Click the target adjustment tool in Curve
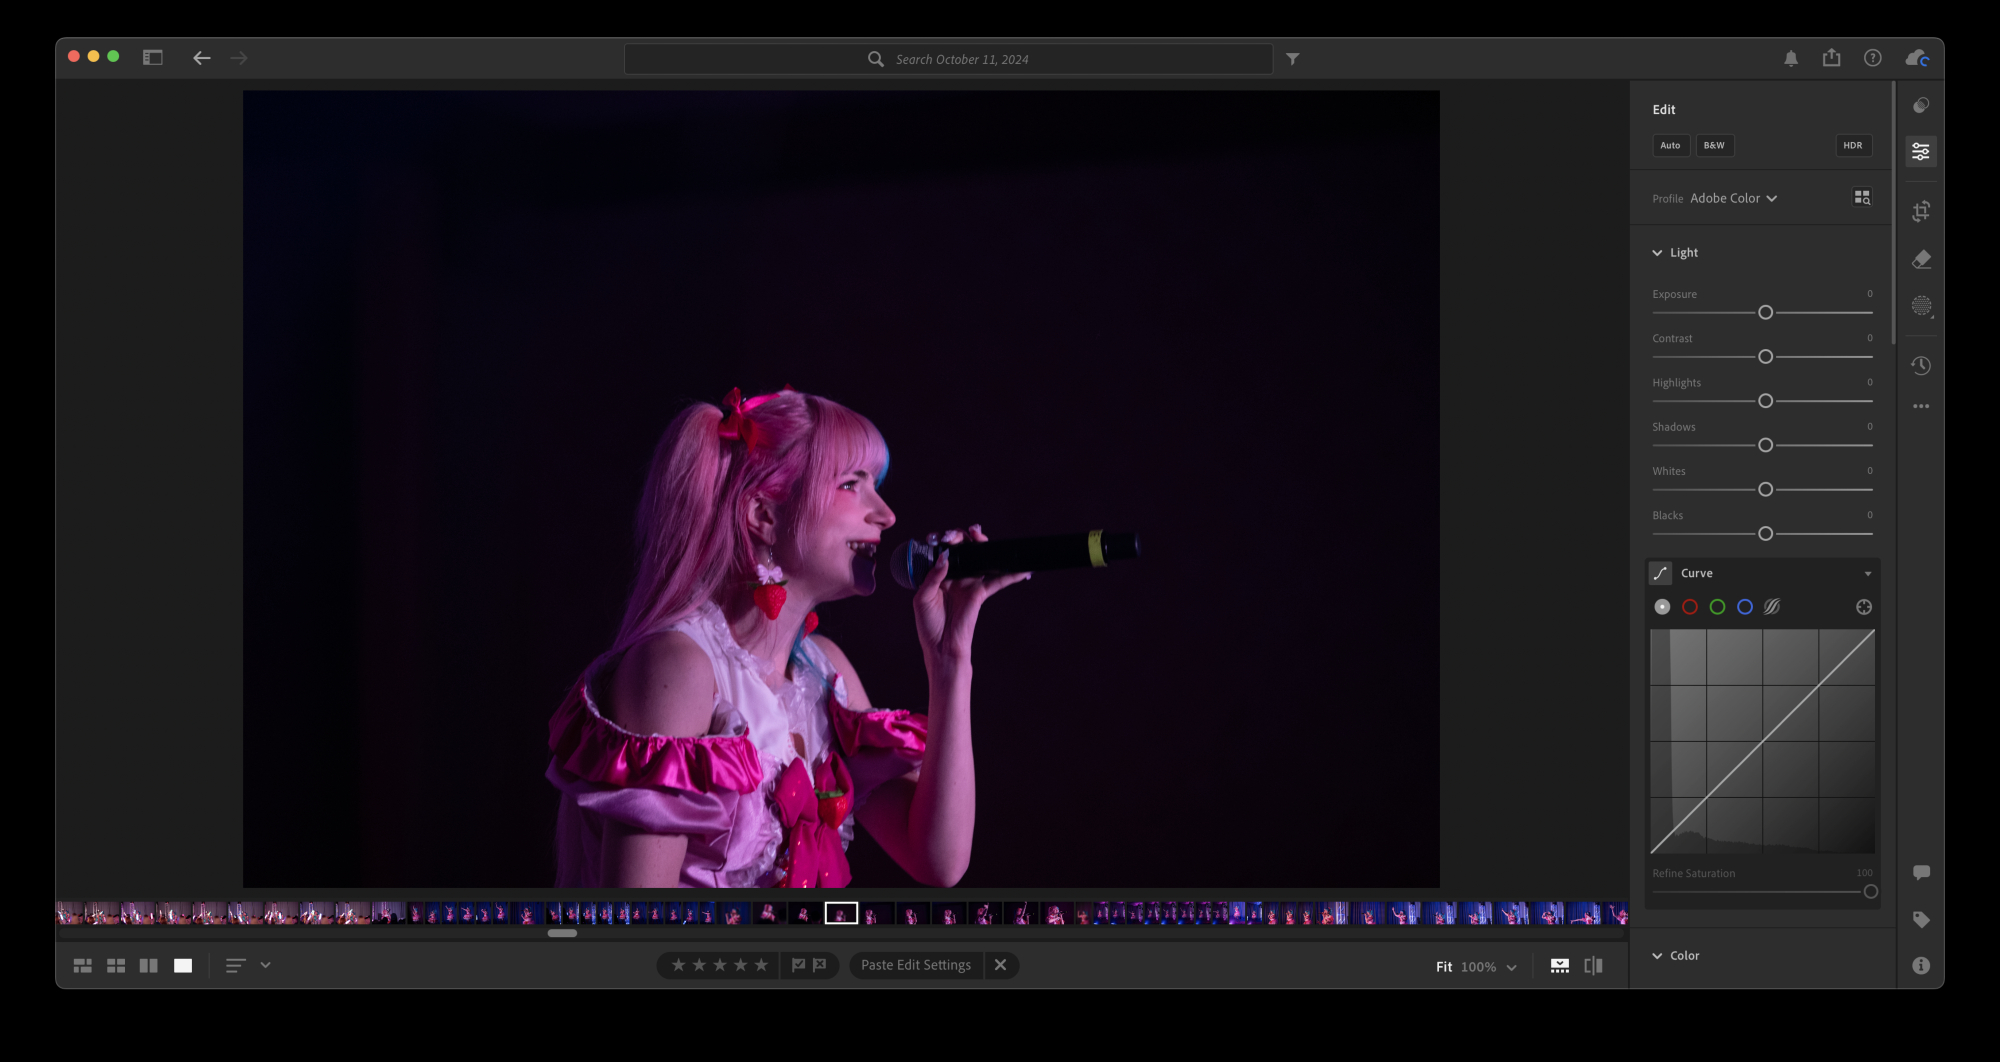2000x1062 pixels. [x=1864, y=607]
